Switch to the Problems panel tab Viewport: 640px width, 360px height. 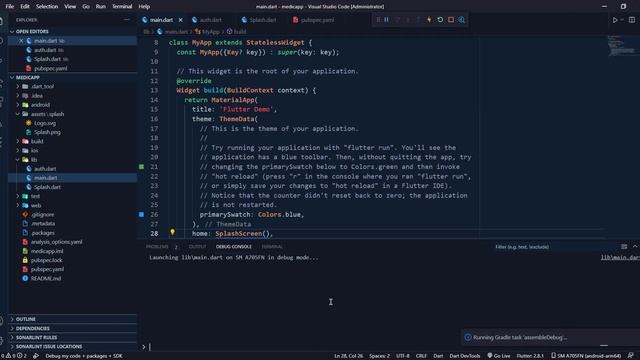tap(157, 247)
